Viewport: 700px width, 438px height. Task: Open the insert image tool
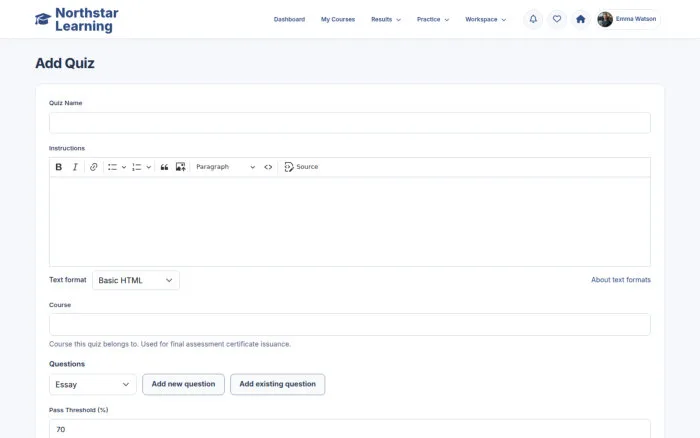tap(180, 167)
